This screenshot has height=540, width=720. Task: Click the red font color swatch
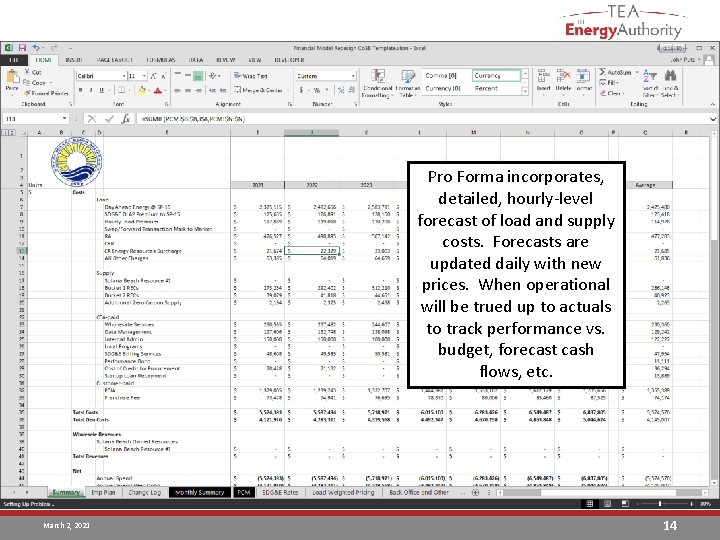158,90
